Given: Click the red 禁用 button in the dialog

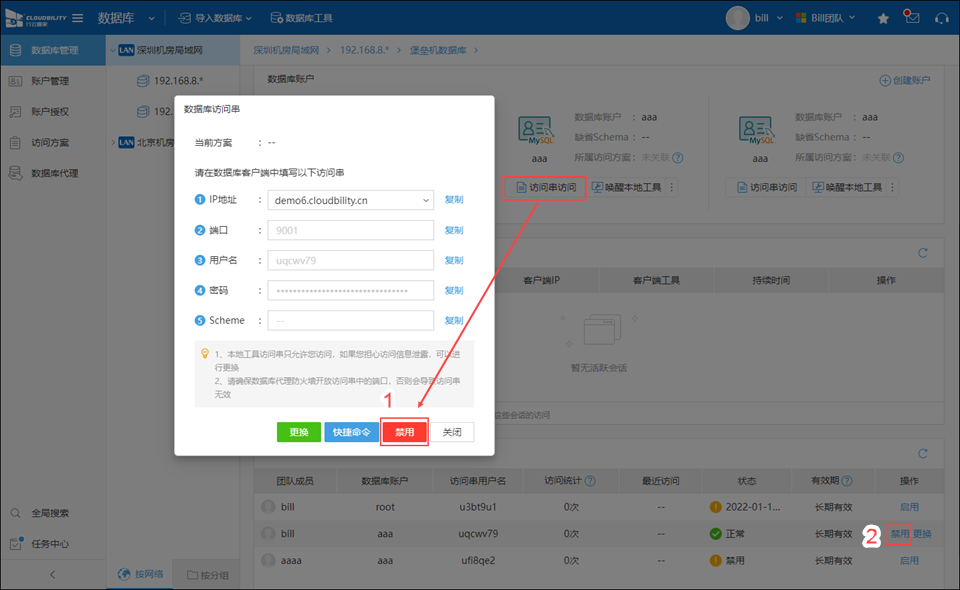Looking at the screenshot, I should (404, 432).
